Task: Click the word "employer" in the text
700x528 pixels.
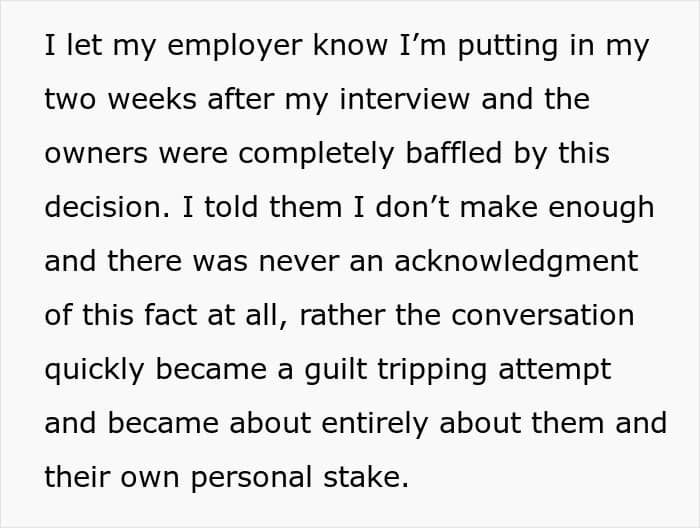Action: (x=235, y=46)
